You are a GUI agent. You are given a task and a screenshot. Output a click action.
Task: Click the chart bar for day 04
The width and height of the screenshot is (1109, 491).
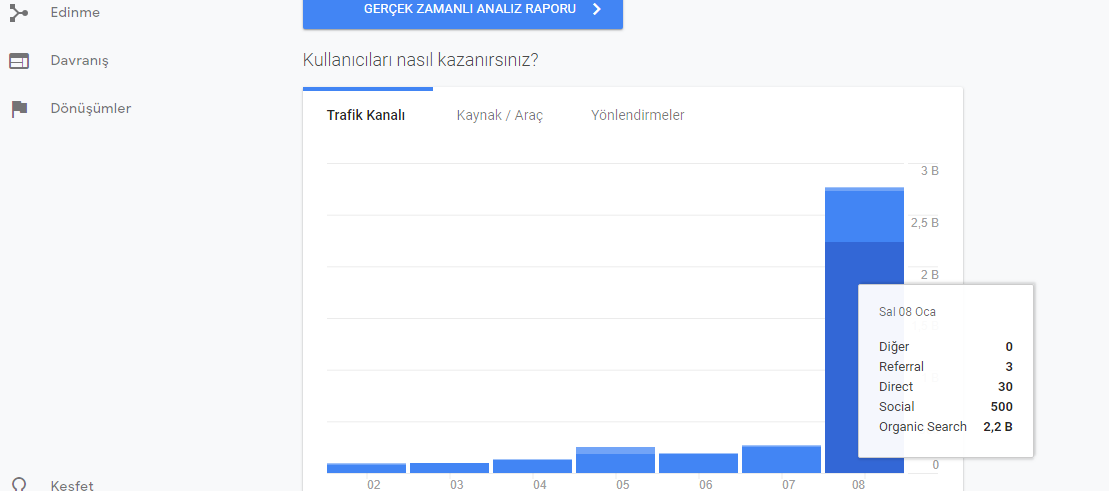(533, 466)
